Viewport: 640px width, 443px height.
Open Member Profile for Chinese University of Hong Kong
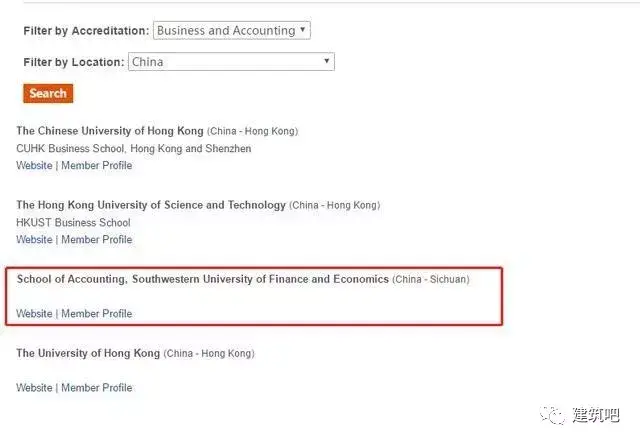pyautogui.click(x=97, y=166)
